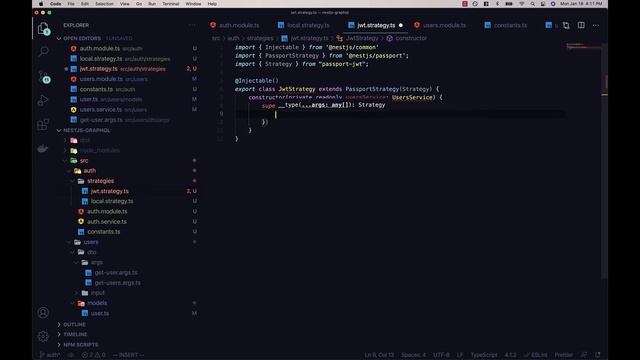
Task: Click the errors and warnings status bar indicator
Action: [x=93, y=355]
